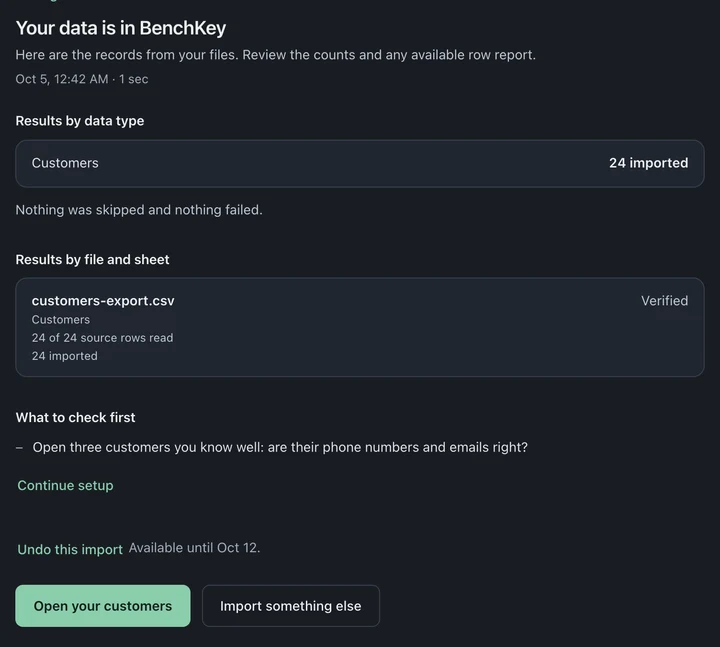Click the 24 of 24 source rows read line
The width and height of the screenshot is (720, 647).
(102, 338)
